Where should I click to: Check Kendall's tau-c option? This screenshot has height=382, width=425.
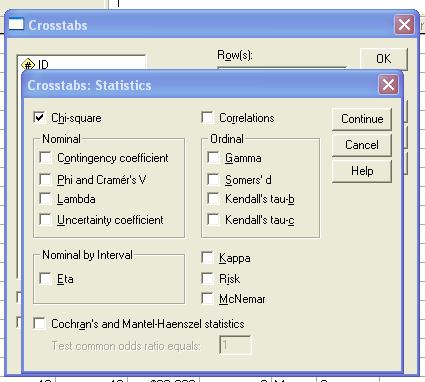tap(213, 220)
